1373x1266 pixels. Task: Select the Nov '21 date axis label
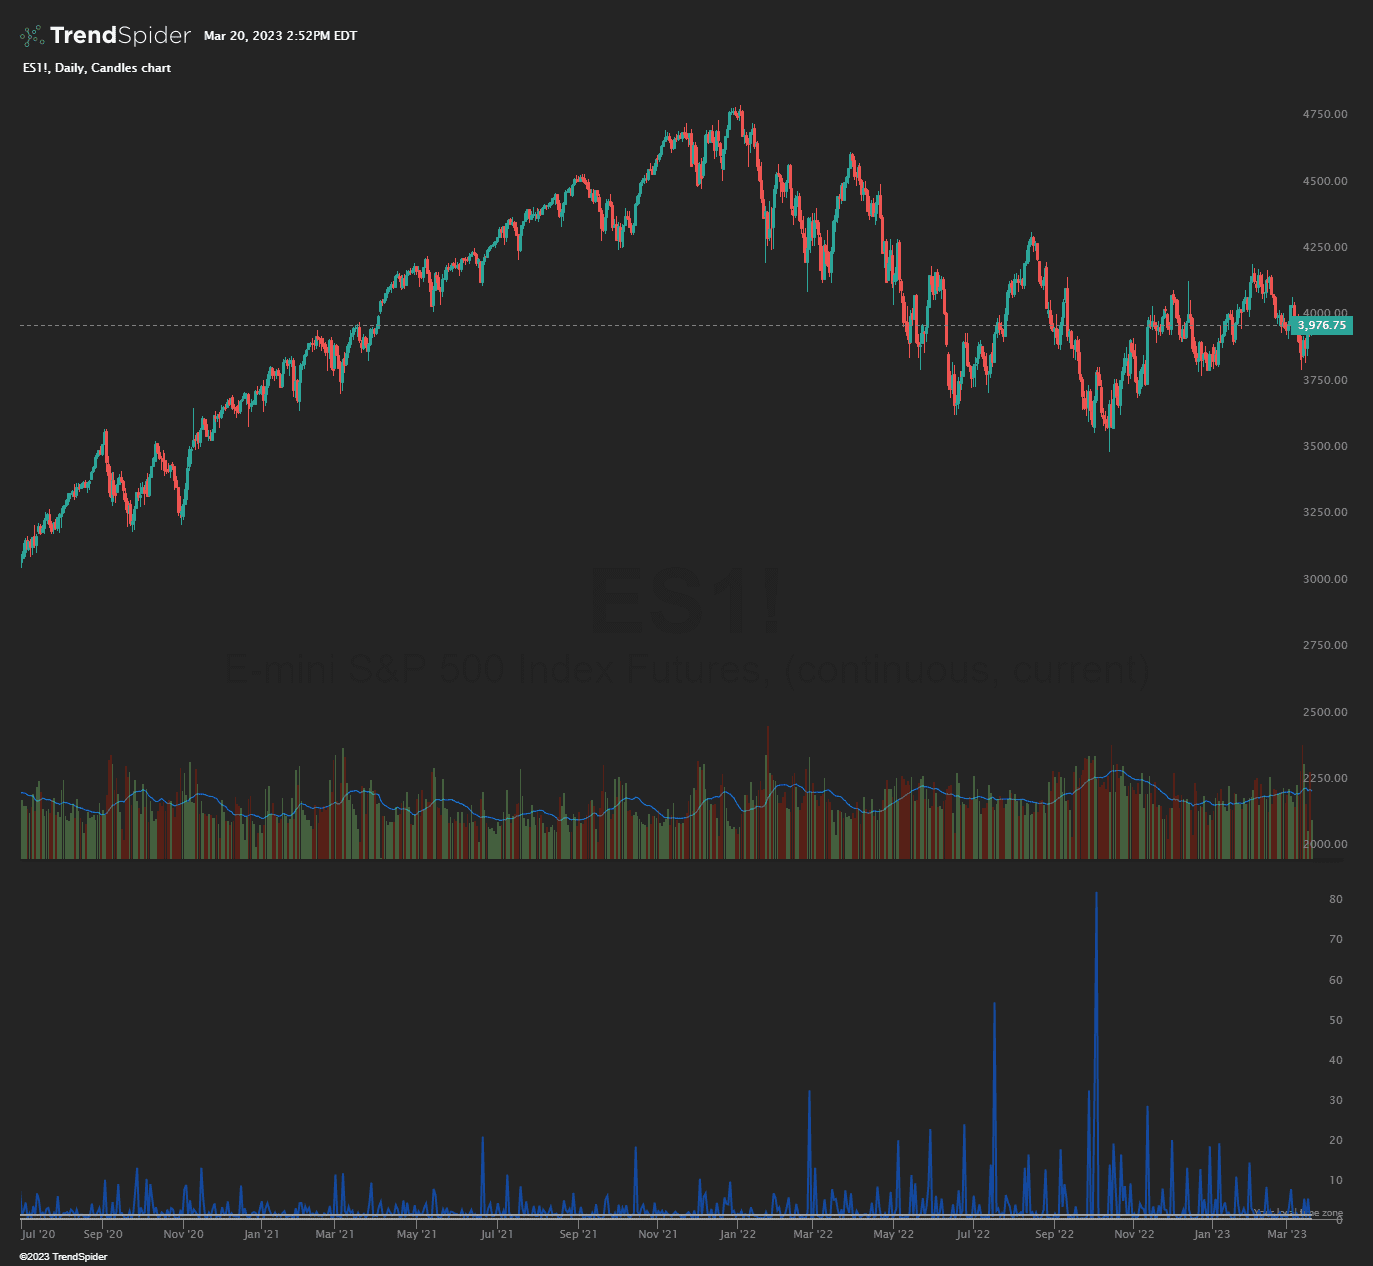pos(656,1234)
